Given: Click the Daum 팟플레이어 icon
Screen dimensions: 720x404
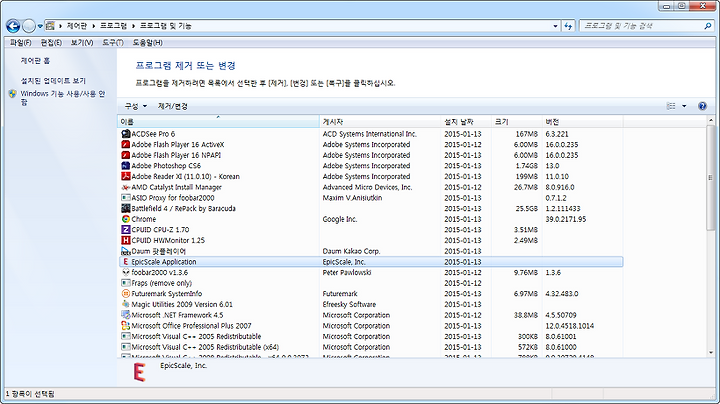Looking at the screenshot, I should coord(126,251).
